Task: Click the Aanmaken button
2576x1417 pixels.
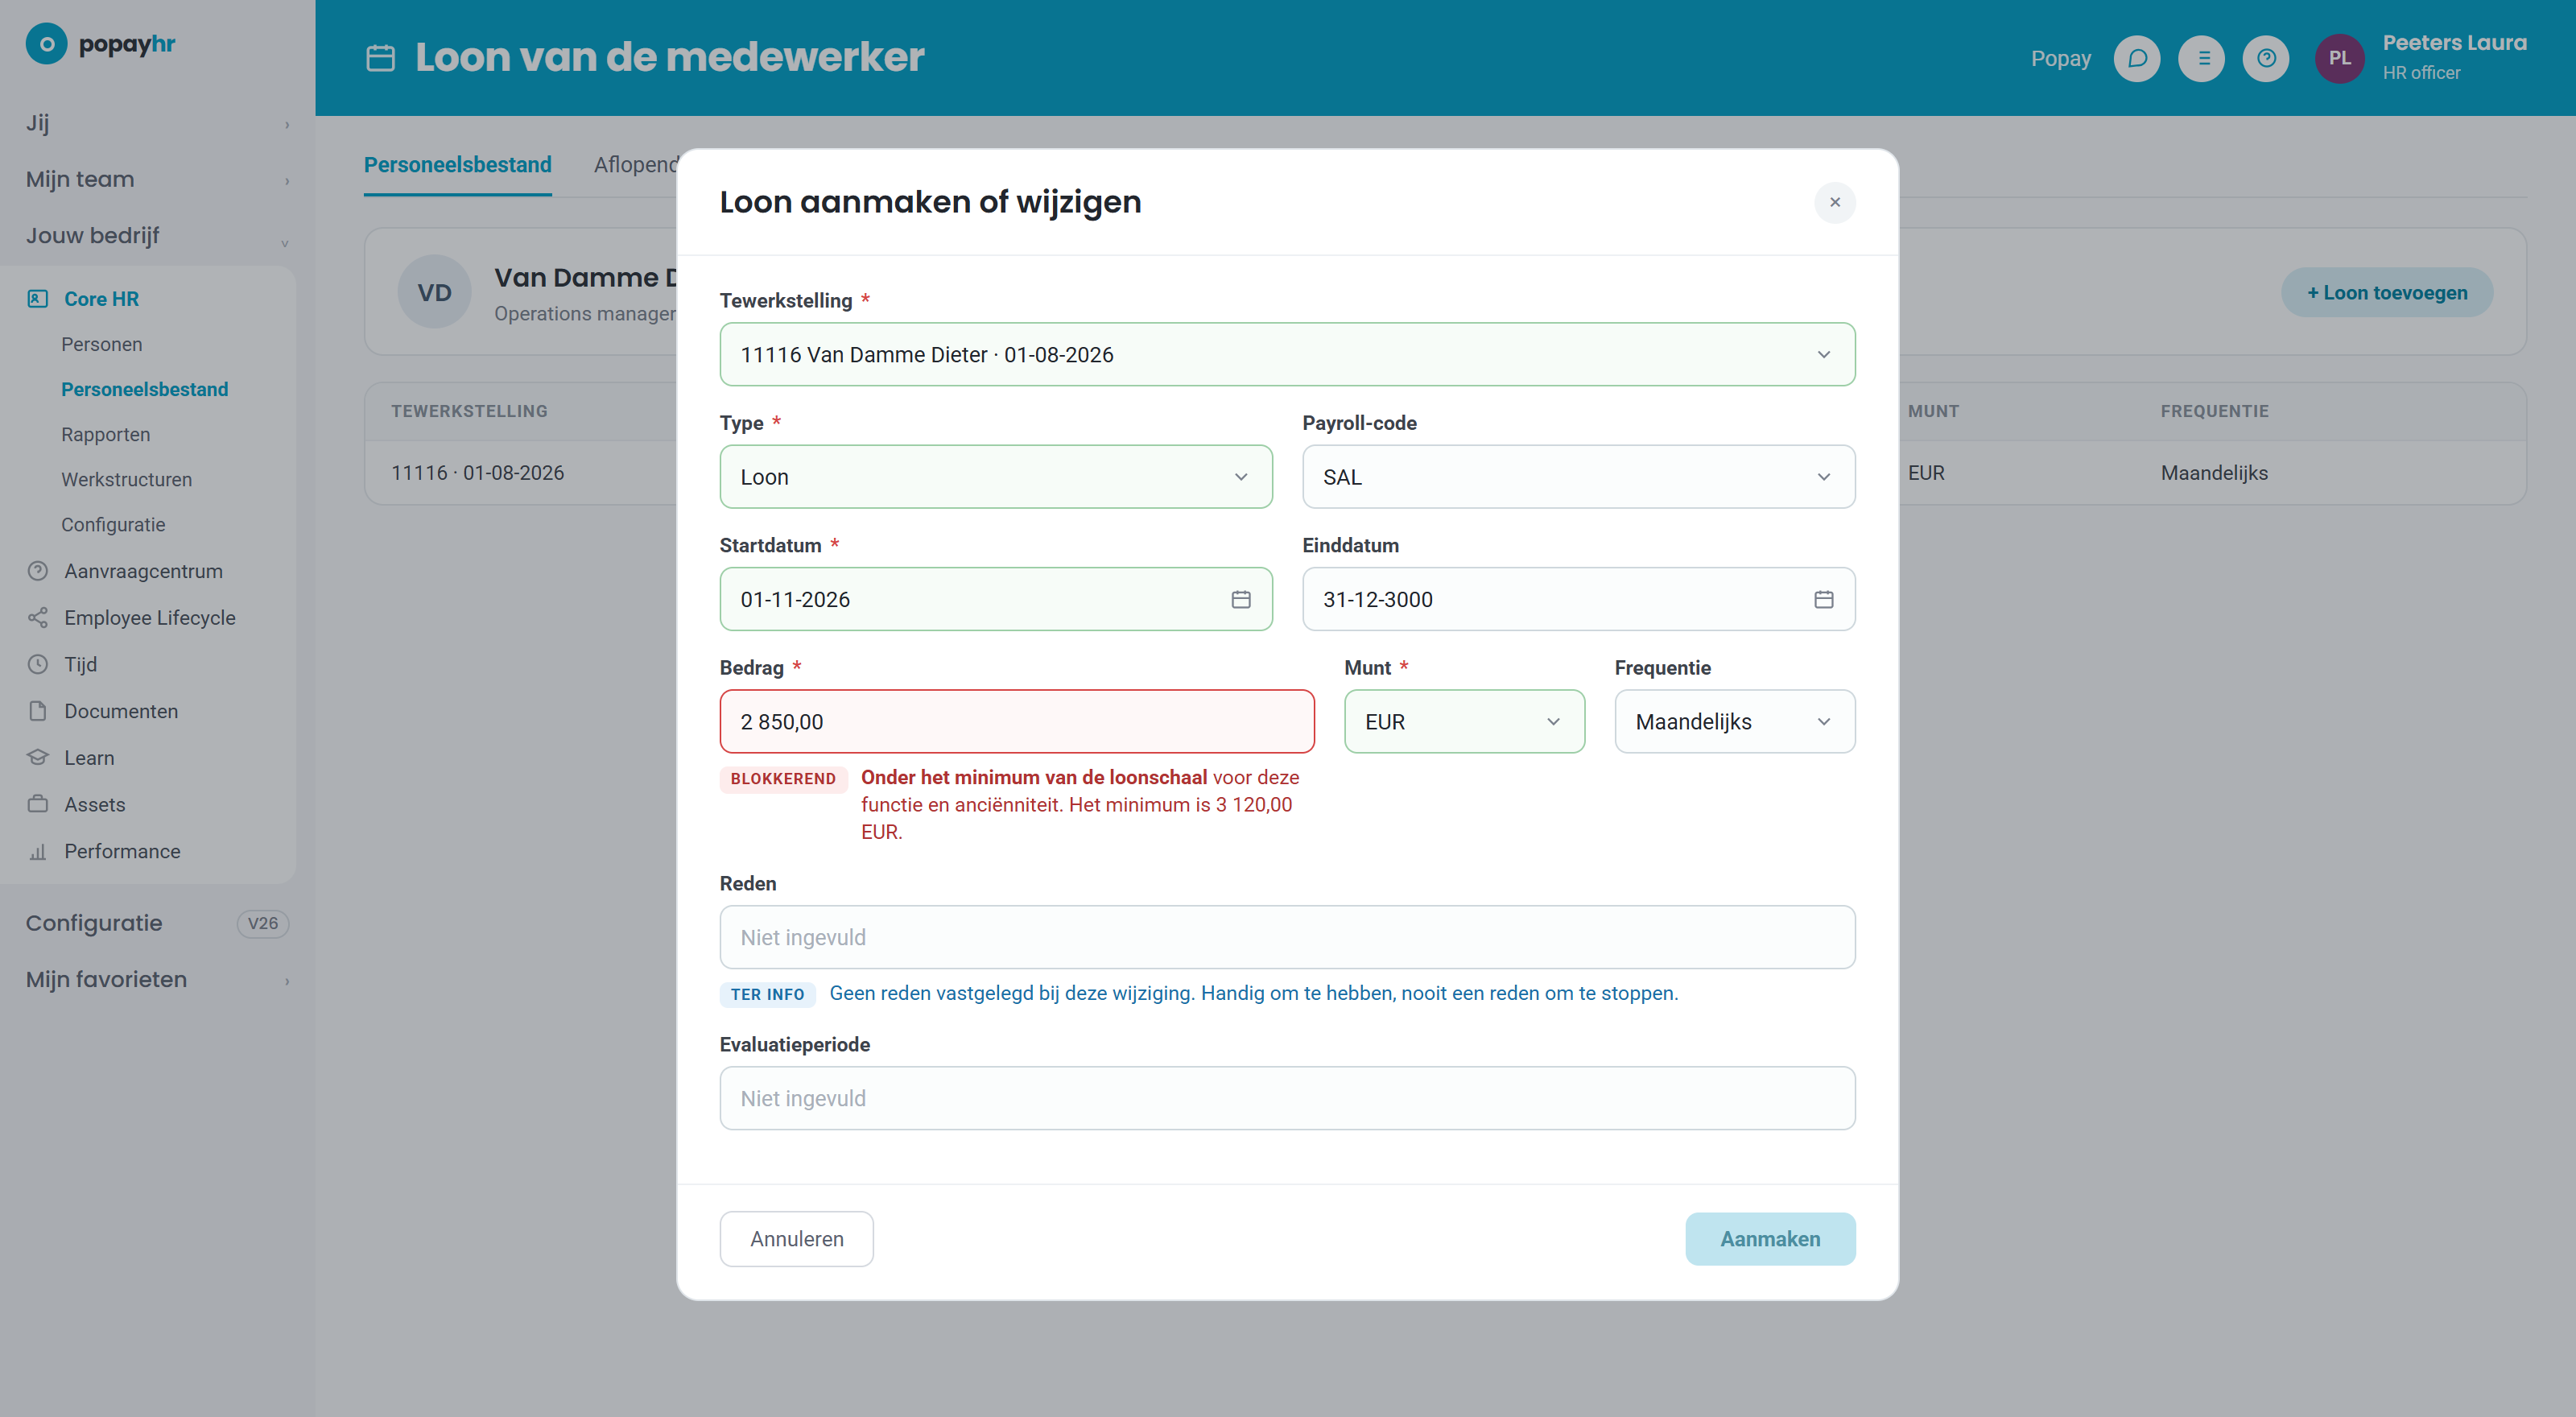Action: [x=1770, y=1239]
